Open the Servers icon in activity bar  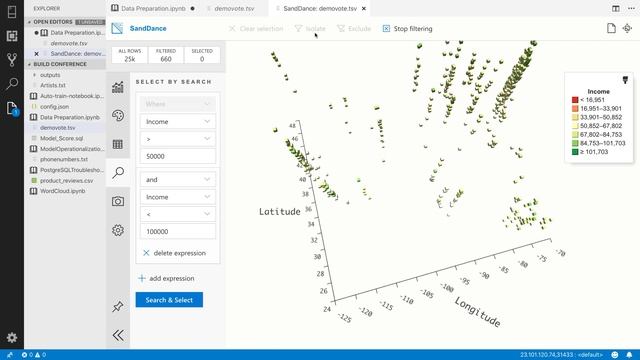tap(12, 12)
